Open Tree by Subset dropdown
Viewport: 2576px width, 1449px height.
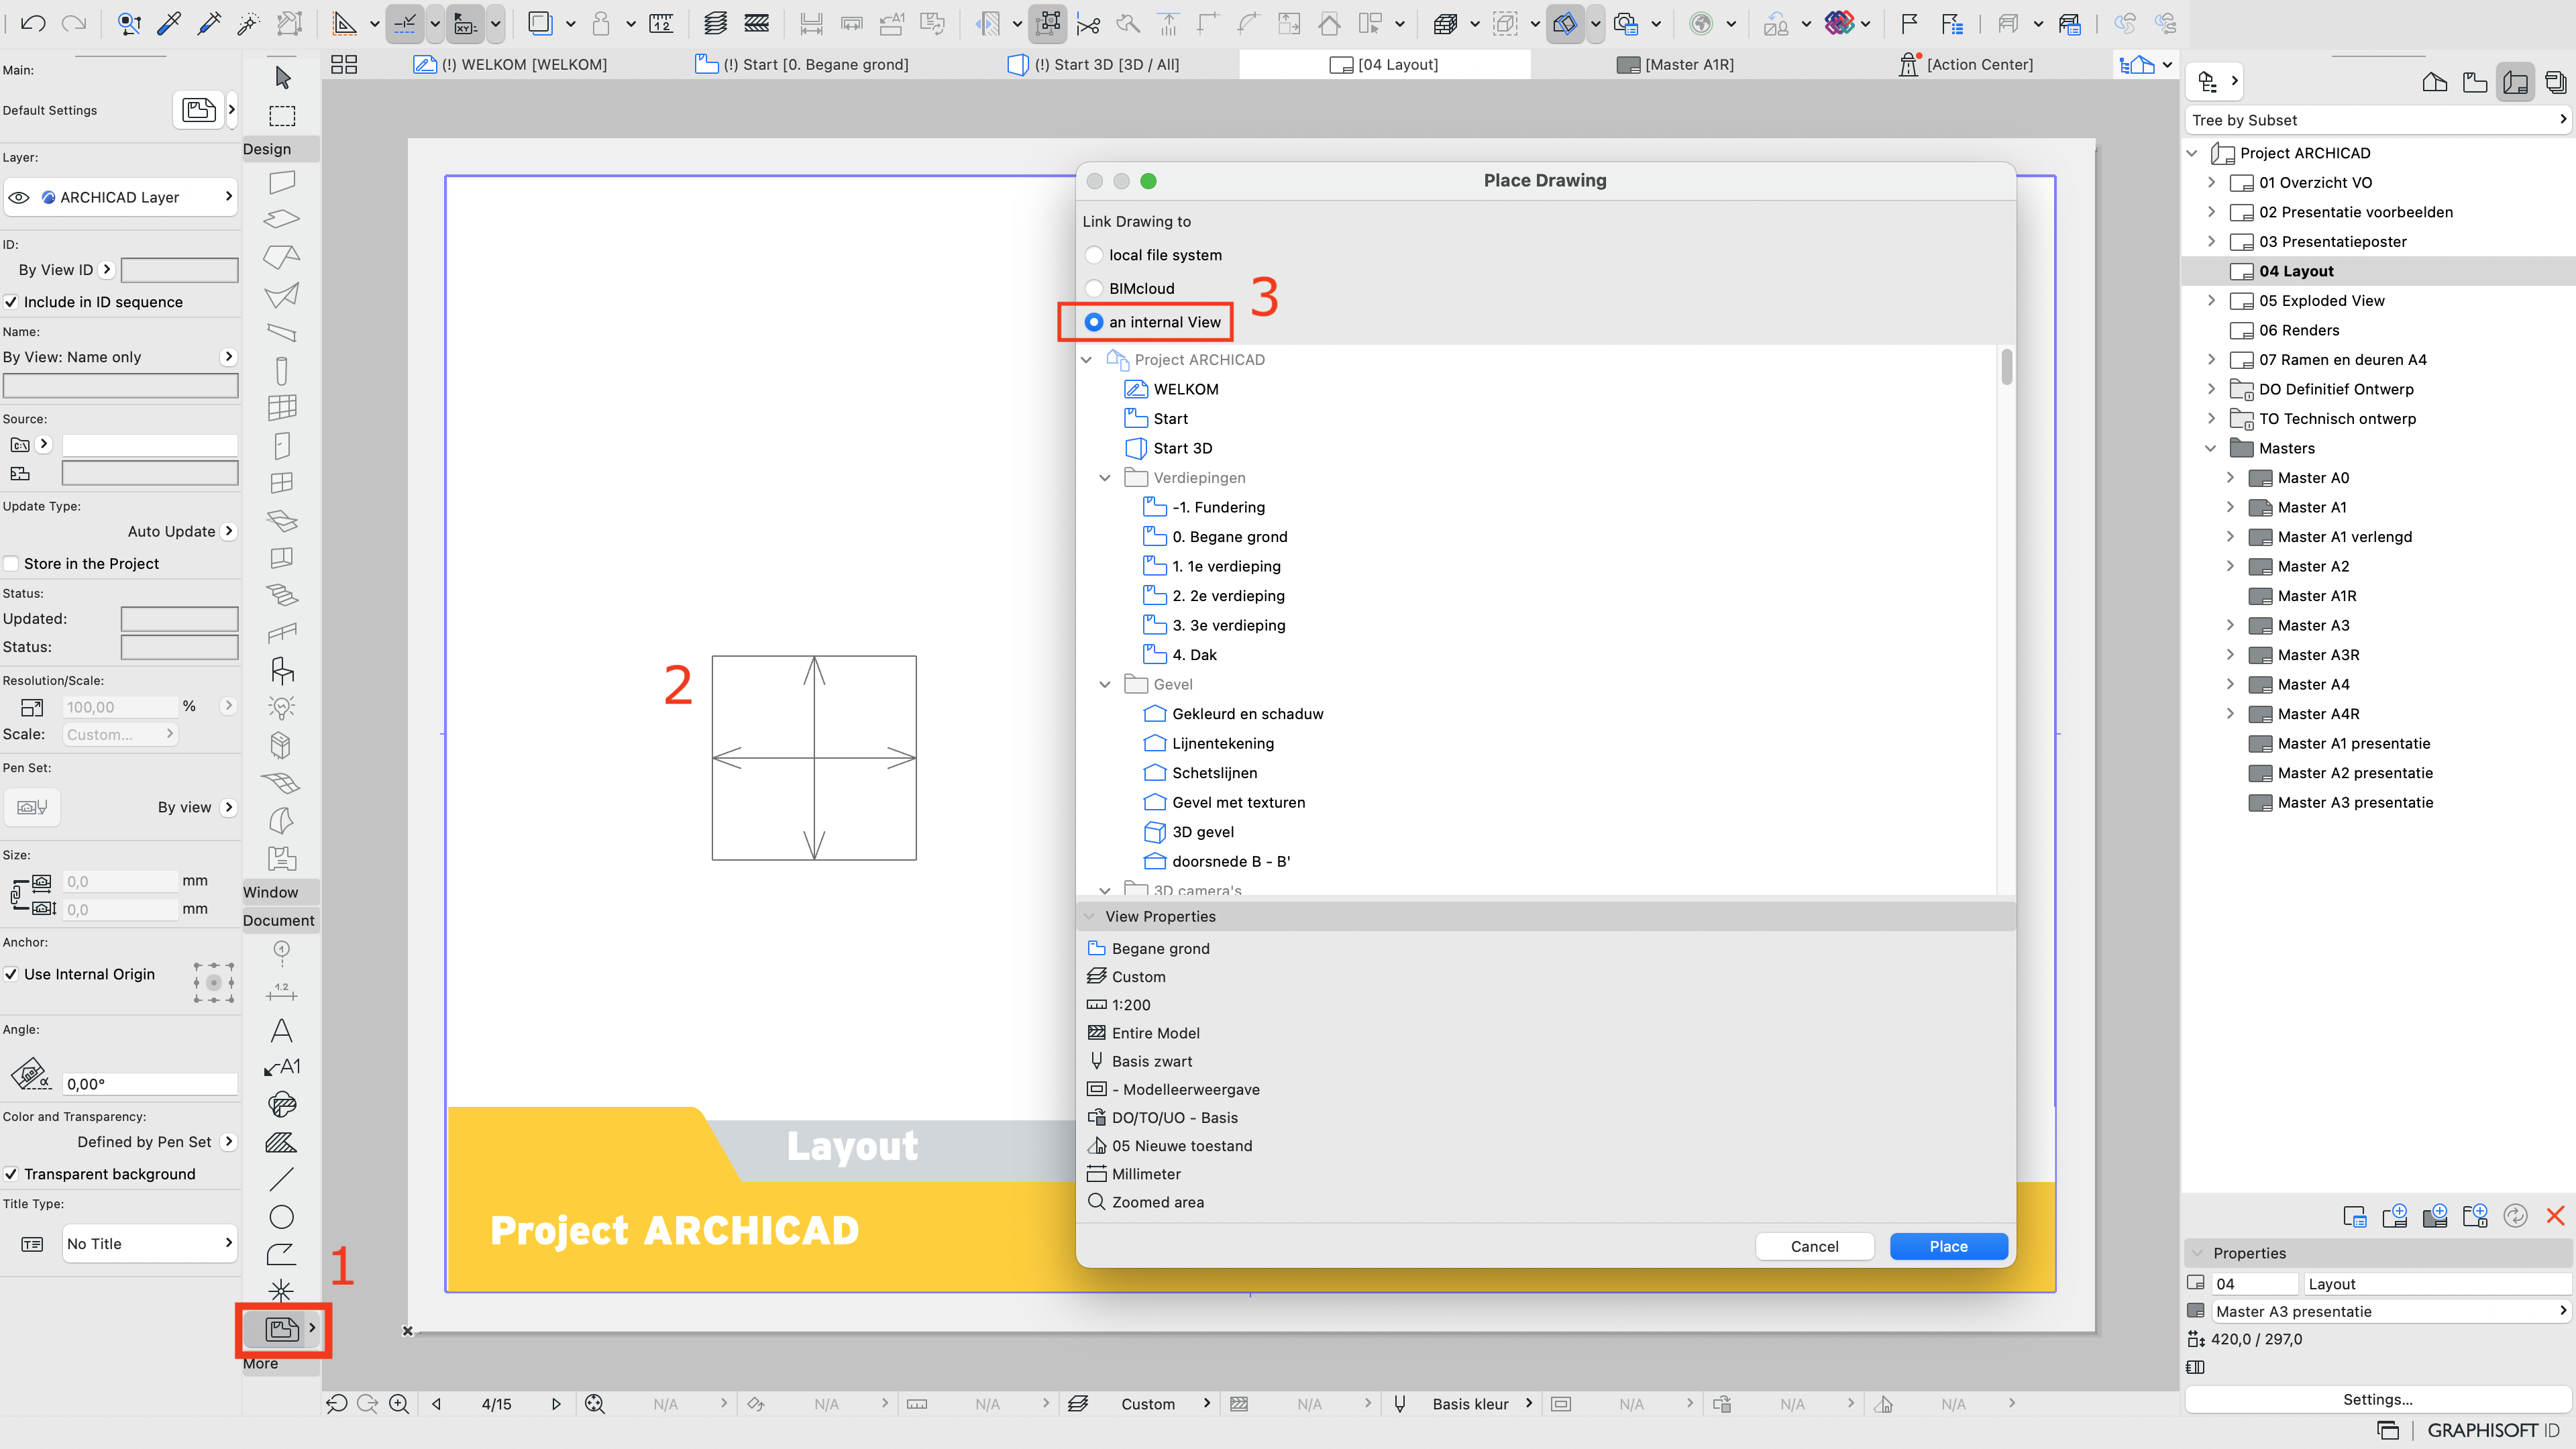coord(2378,120)
